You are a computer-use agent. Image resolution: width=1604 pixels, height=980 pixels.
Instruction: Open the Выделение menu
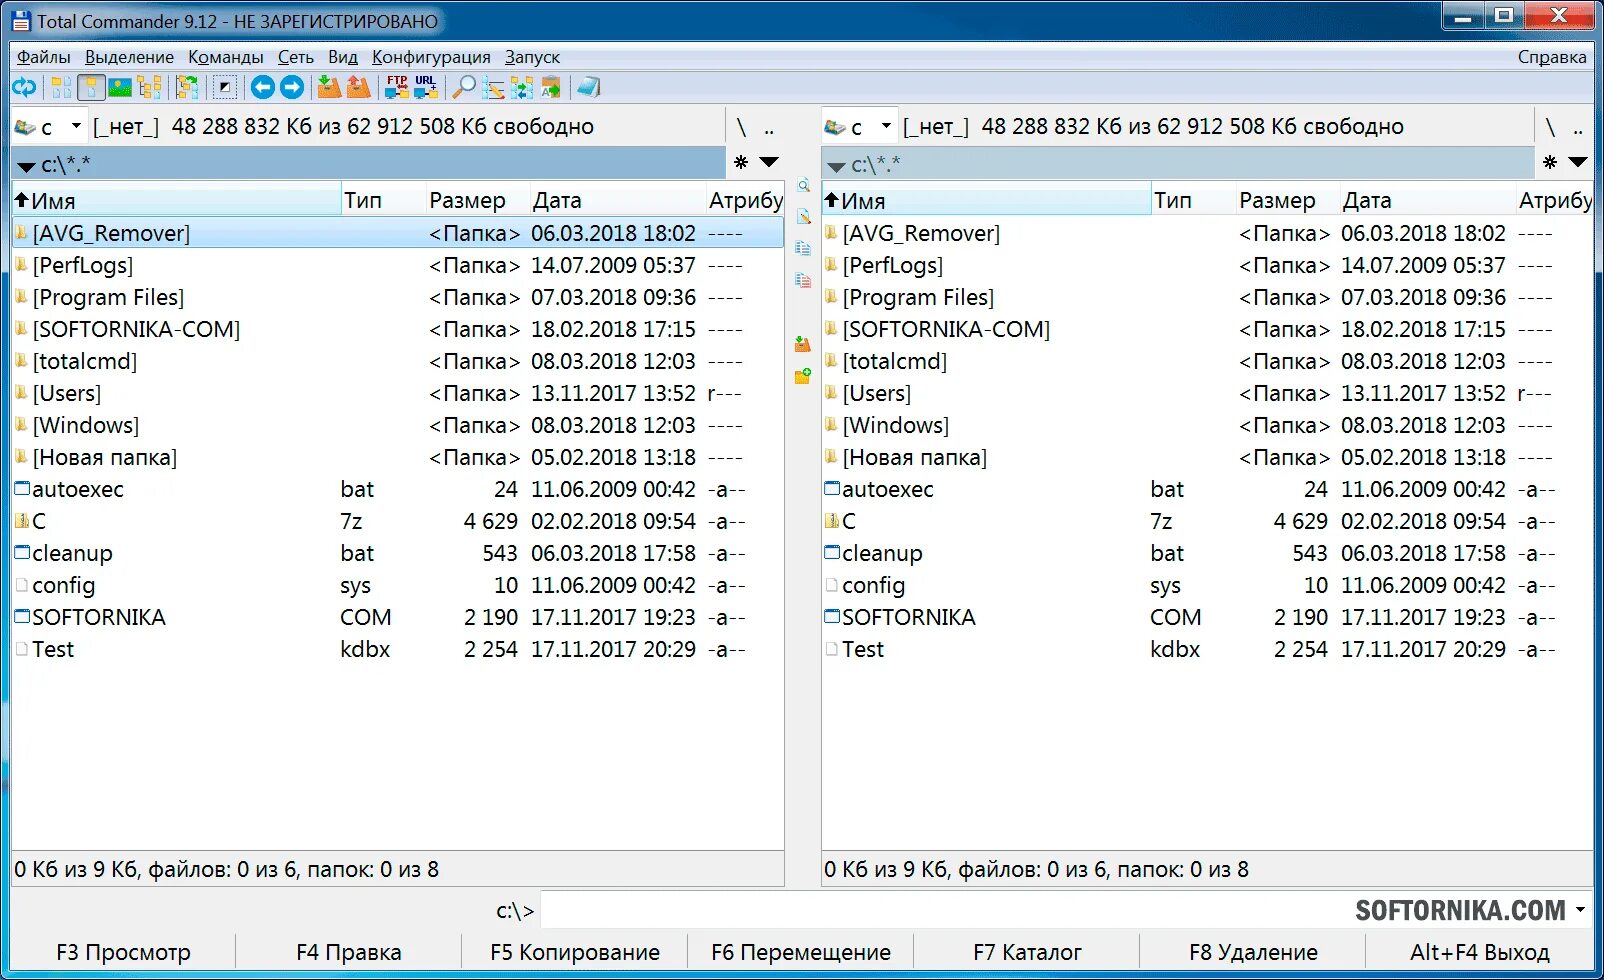pyautogui.click(x=129, y=57)
